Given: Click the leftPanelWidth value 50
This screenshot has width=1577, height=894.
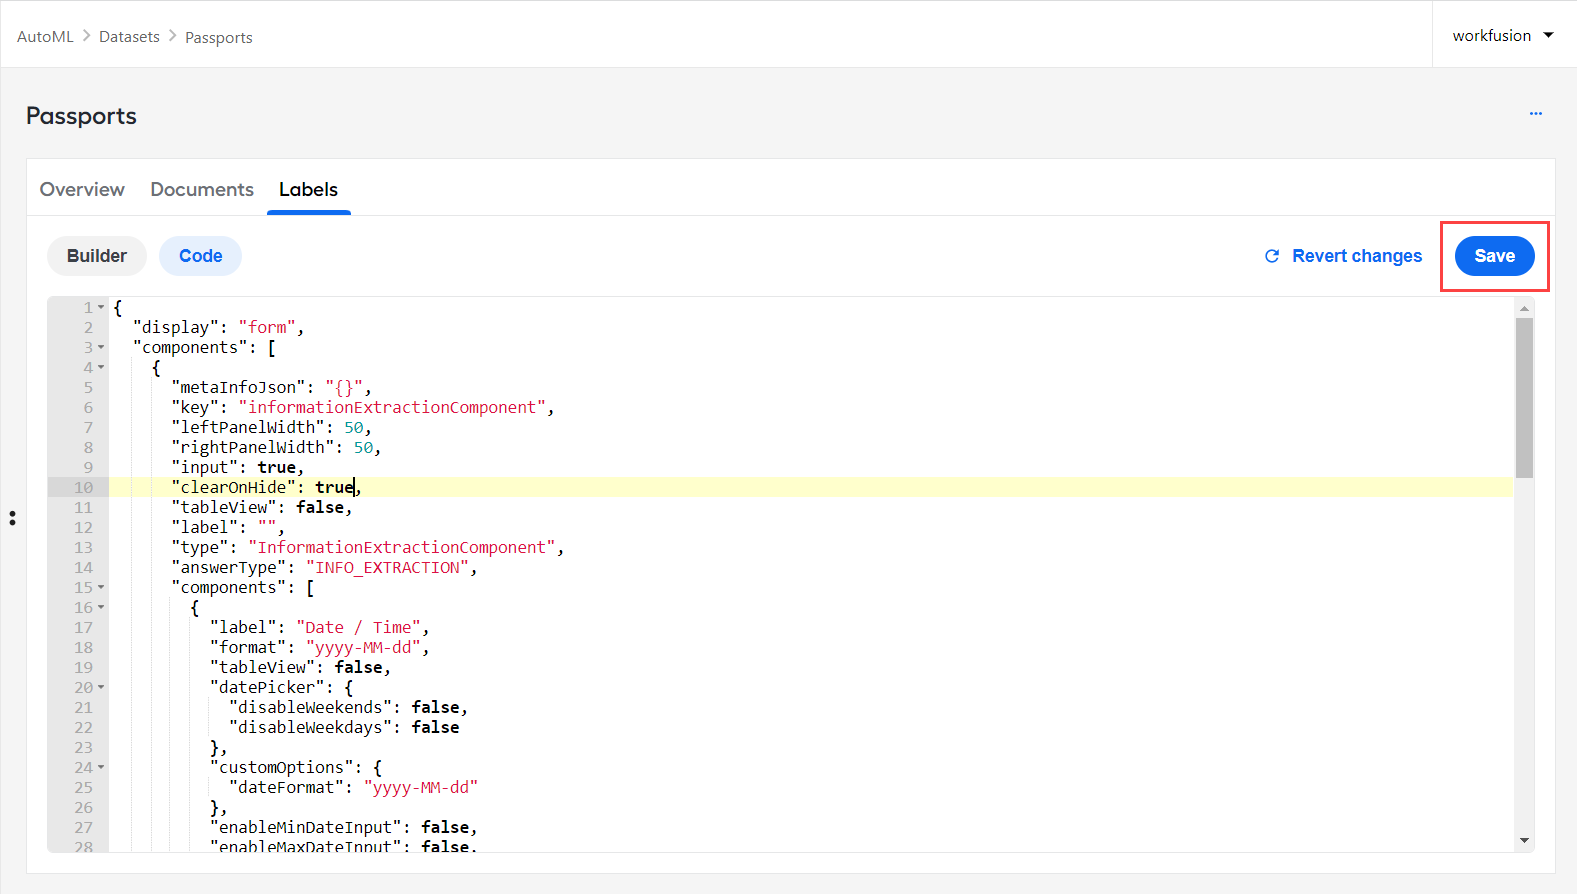Looking at the screenshot, I should (353, 427).
